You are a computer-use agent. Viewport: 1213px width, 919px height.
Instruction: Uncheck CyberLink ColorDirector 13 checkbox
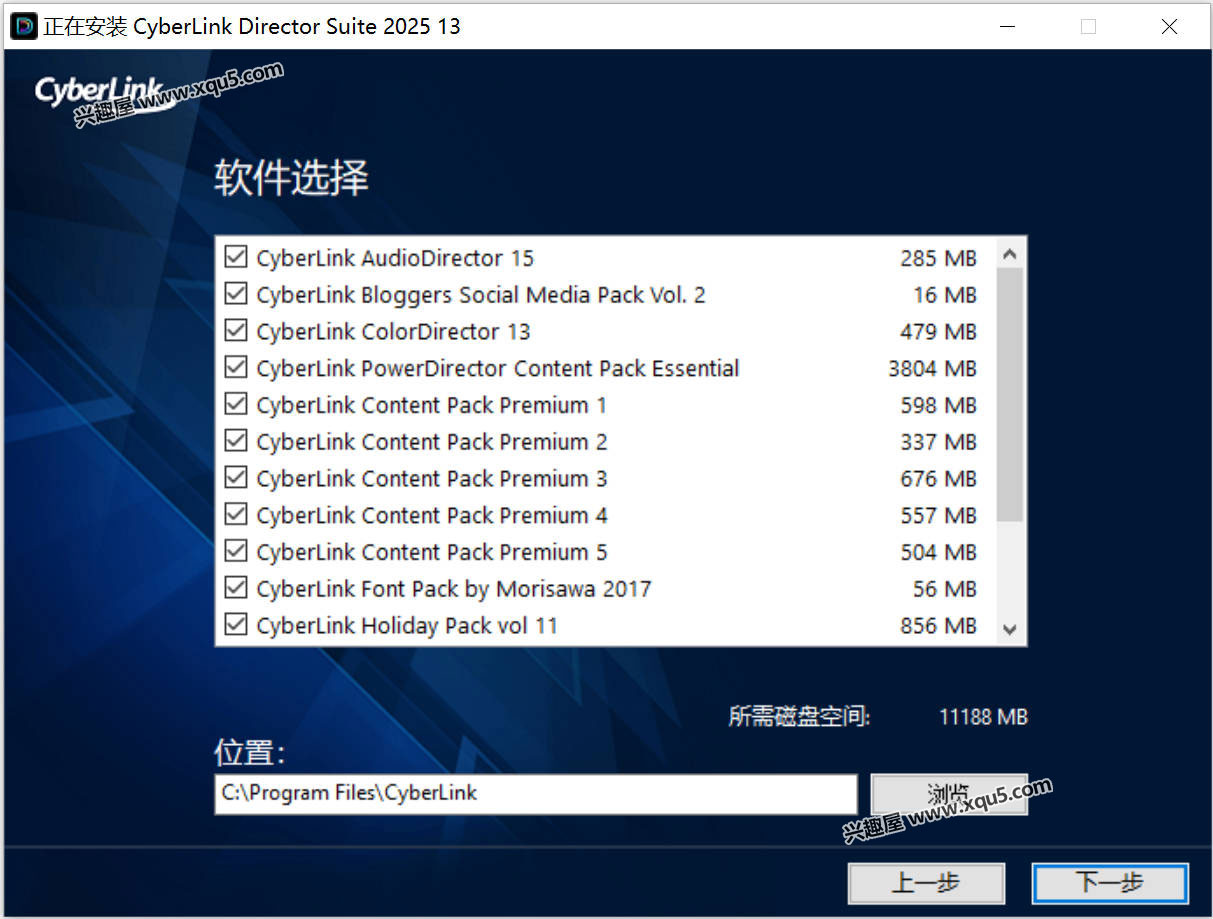pos(236,331)
